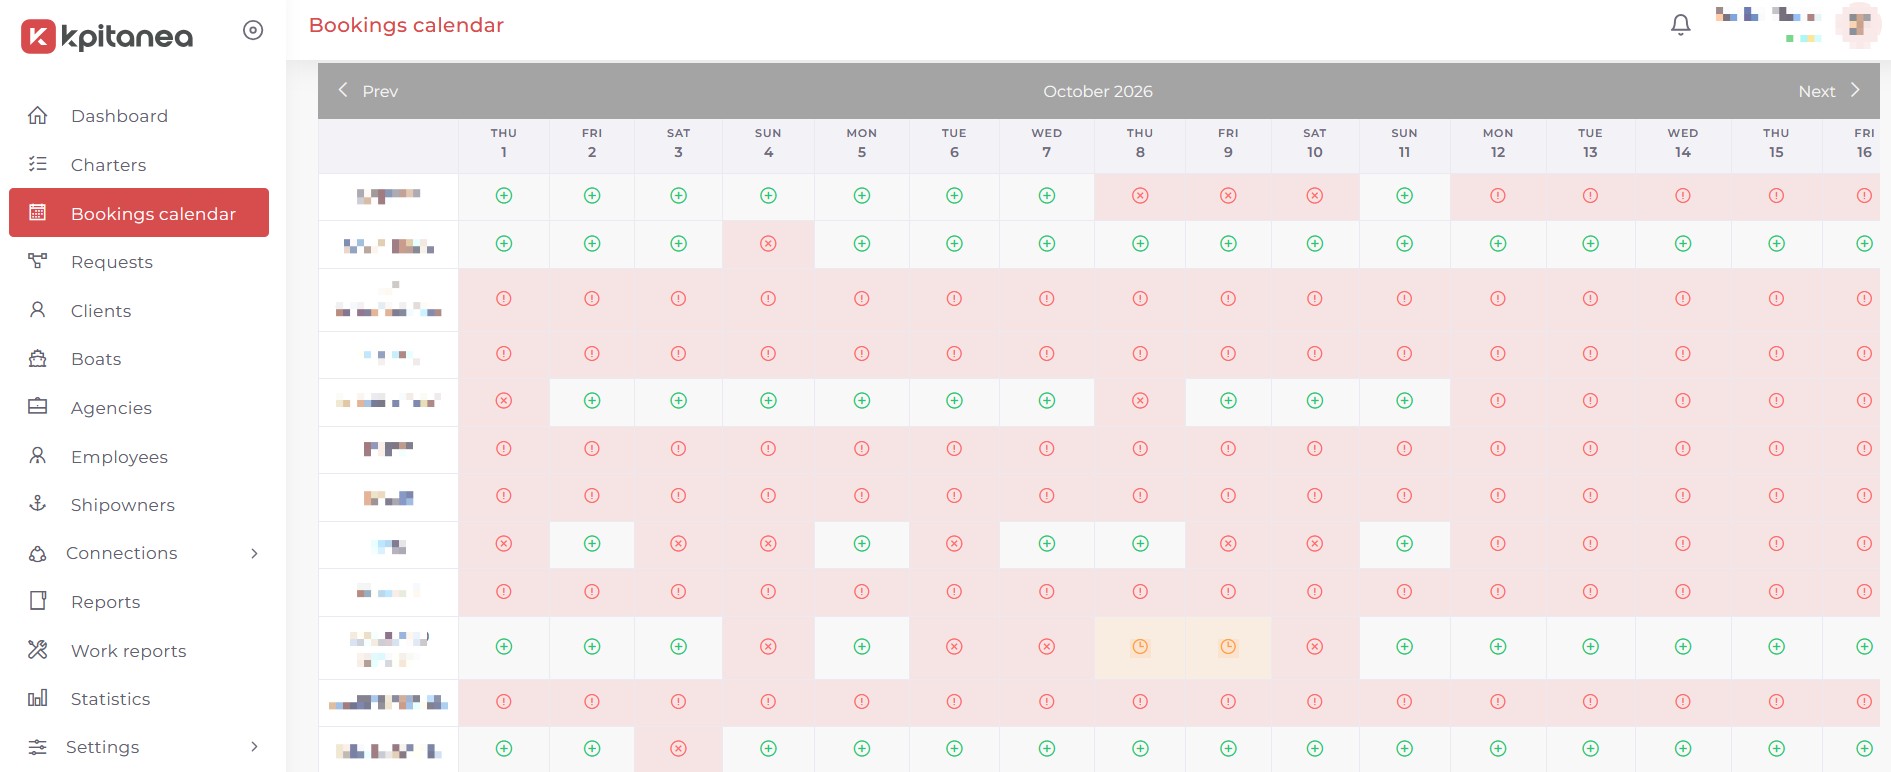Click the Work reports tools icon
Viewport: 1891px width, 772px height.
(x=38, y=650)
